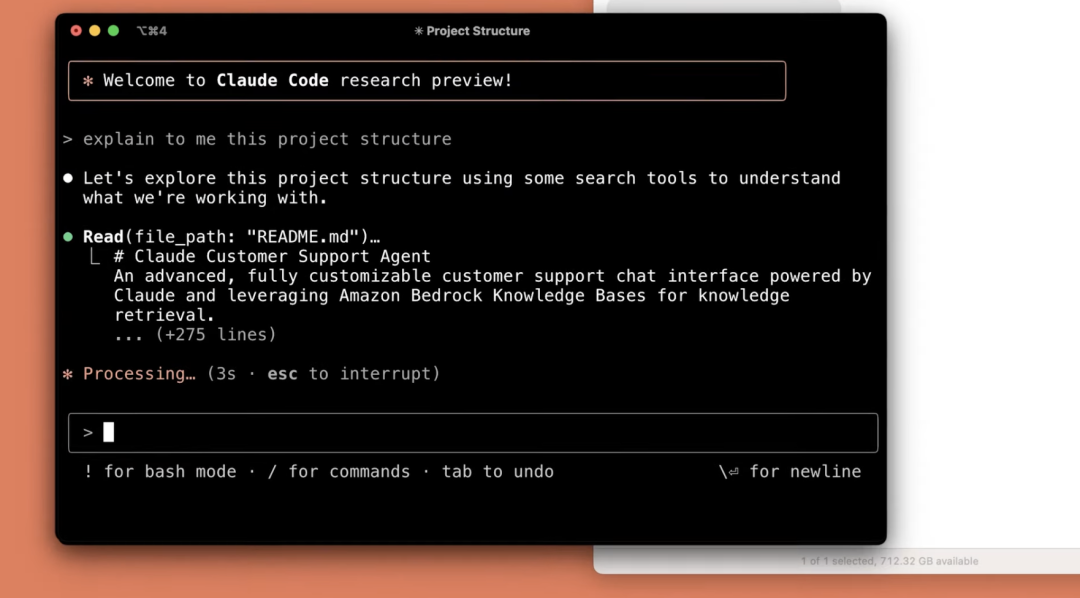Image resolution: width=1080 pixels, height=598 pixels.
Task: Click the "Project Structure" window title
Action: [x=478, y=31]
